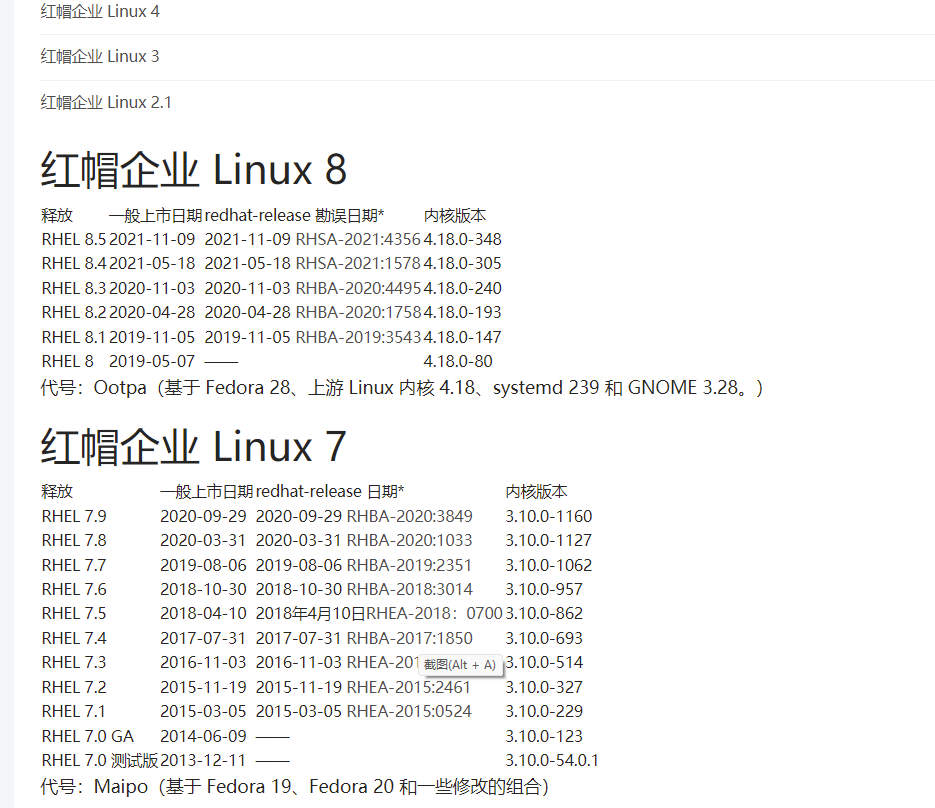Click erratum RHSA-2021:4356
The height and width of the screenshot is (808, 935).
(358, 239)
